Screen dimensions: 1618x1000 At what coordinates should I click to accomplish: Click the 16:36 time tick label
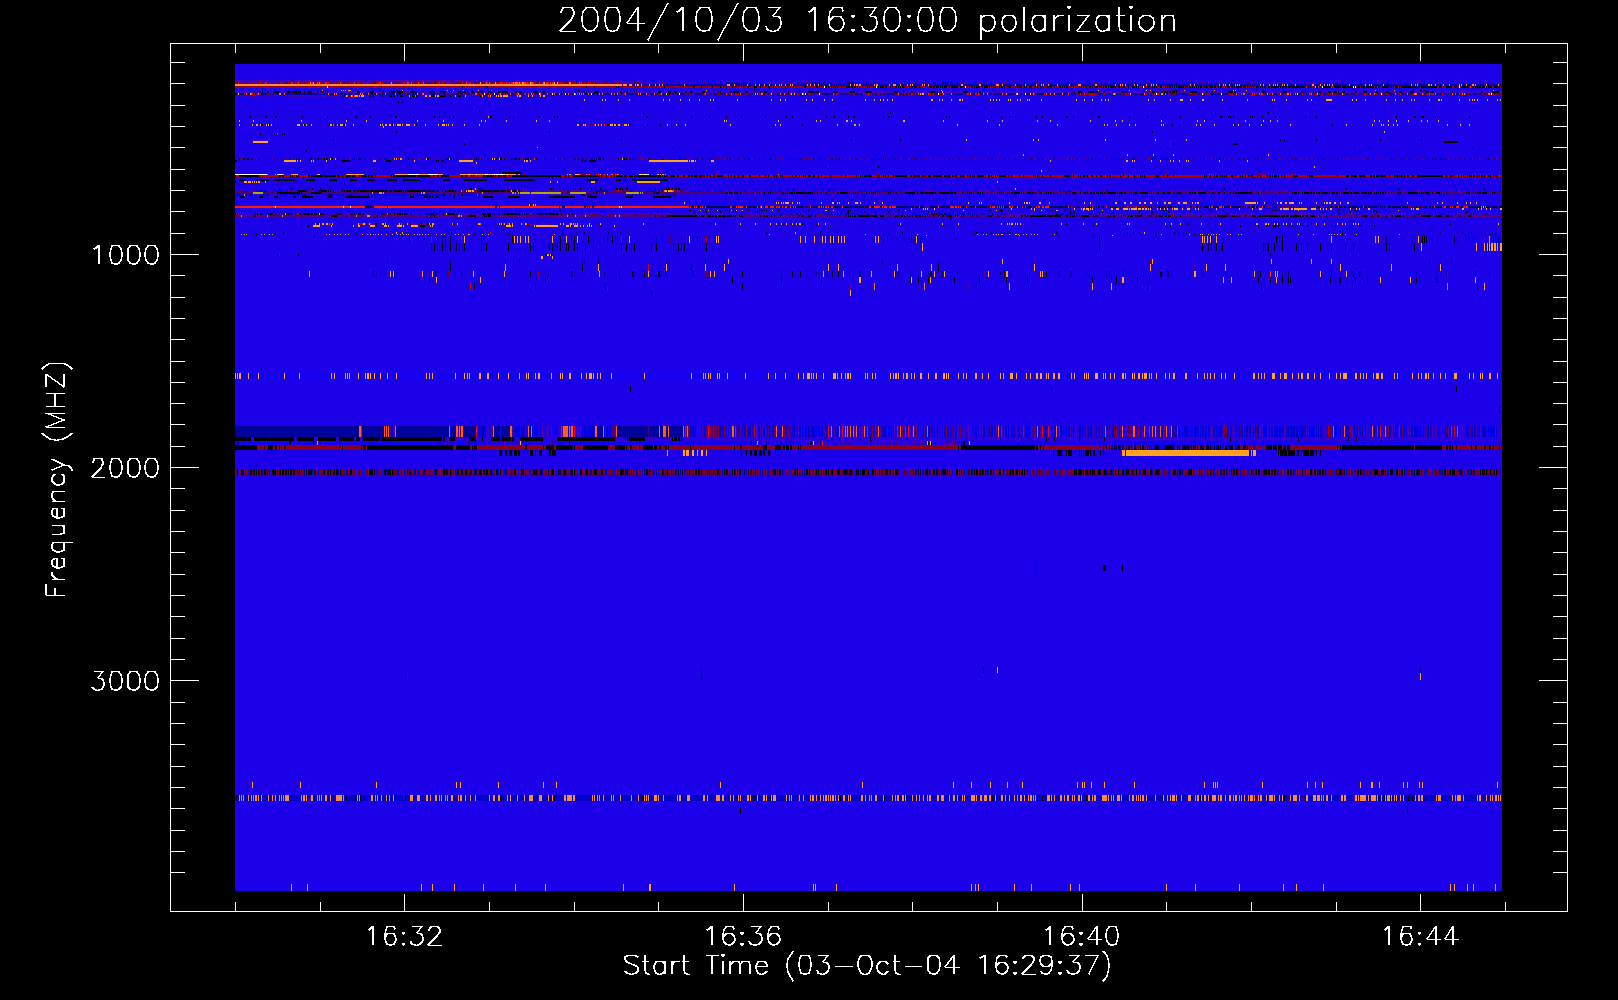click(x=743, y=937)
